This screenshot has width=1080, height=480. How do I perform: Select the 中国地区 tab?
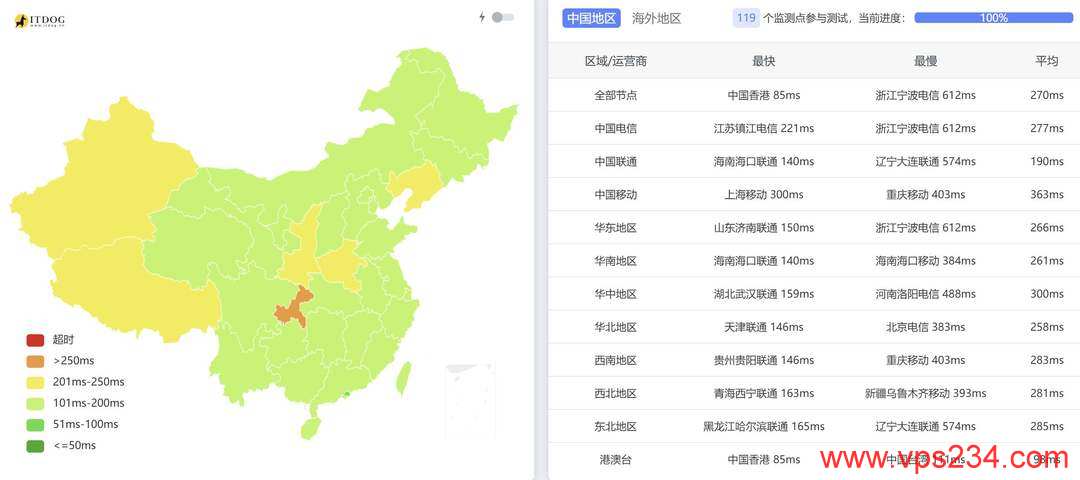pos(591,19)
